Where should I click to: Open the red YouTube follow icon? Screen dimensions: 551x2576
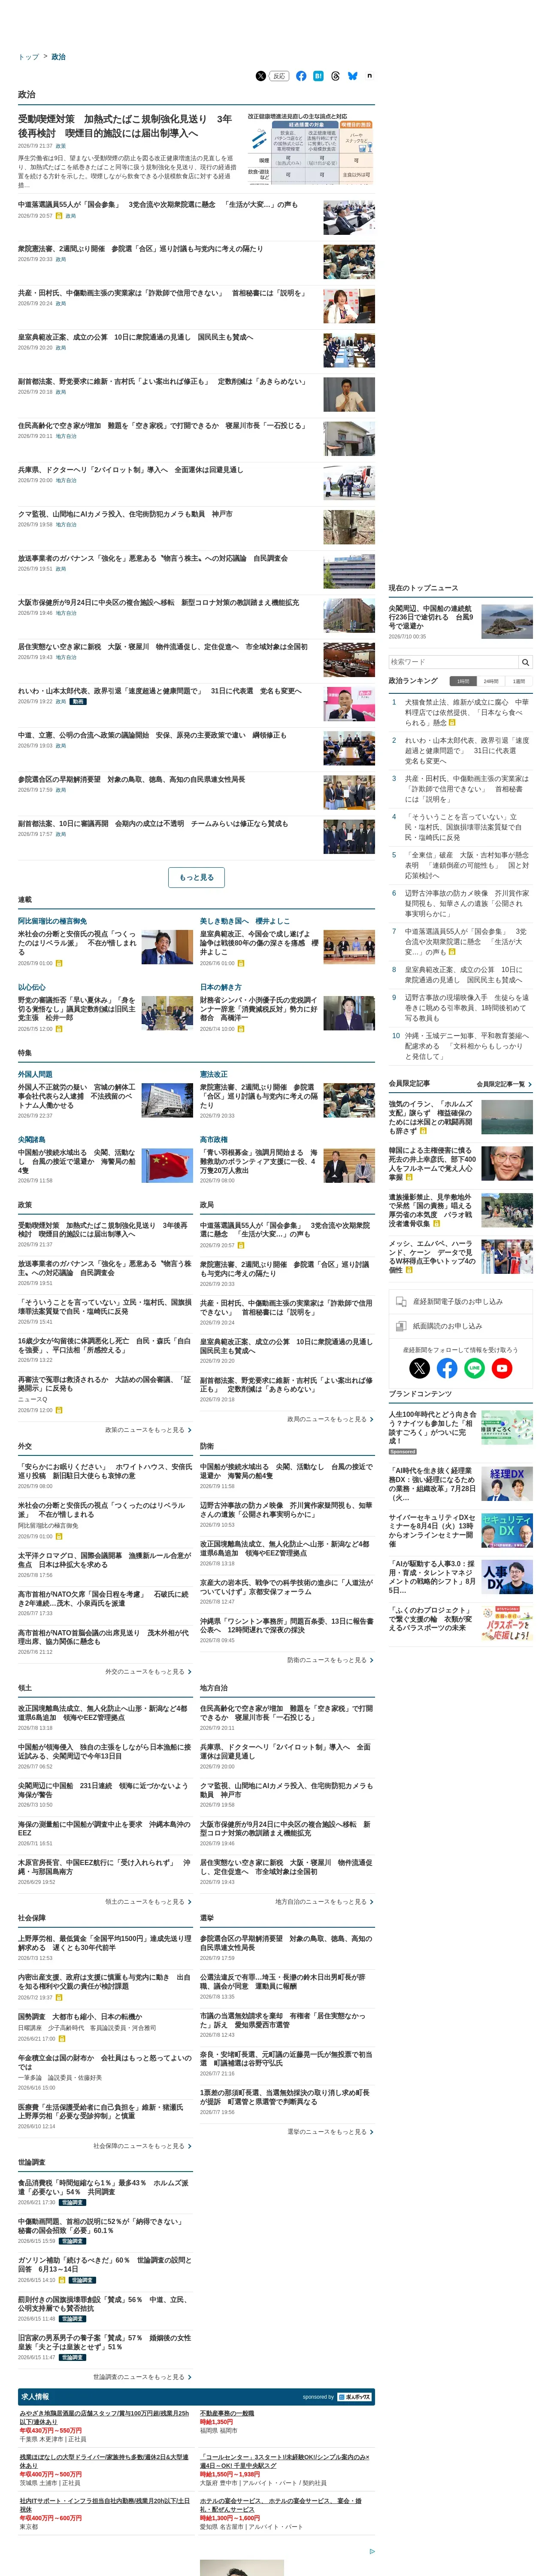coord(502,1367)
